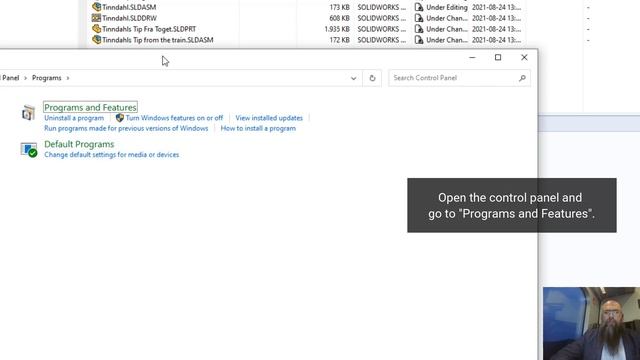The width and height of the screenshot is (640, 360).
Task: Click the Tip from the train.SLDASM icon
Action: click(96, 40)
